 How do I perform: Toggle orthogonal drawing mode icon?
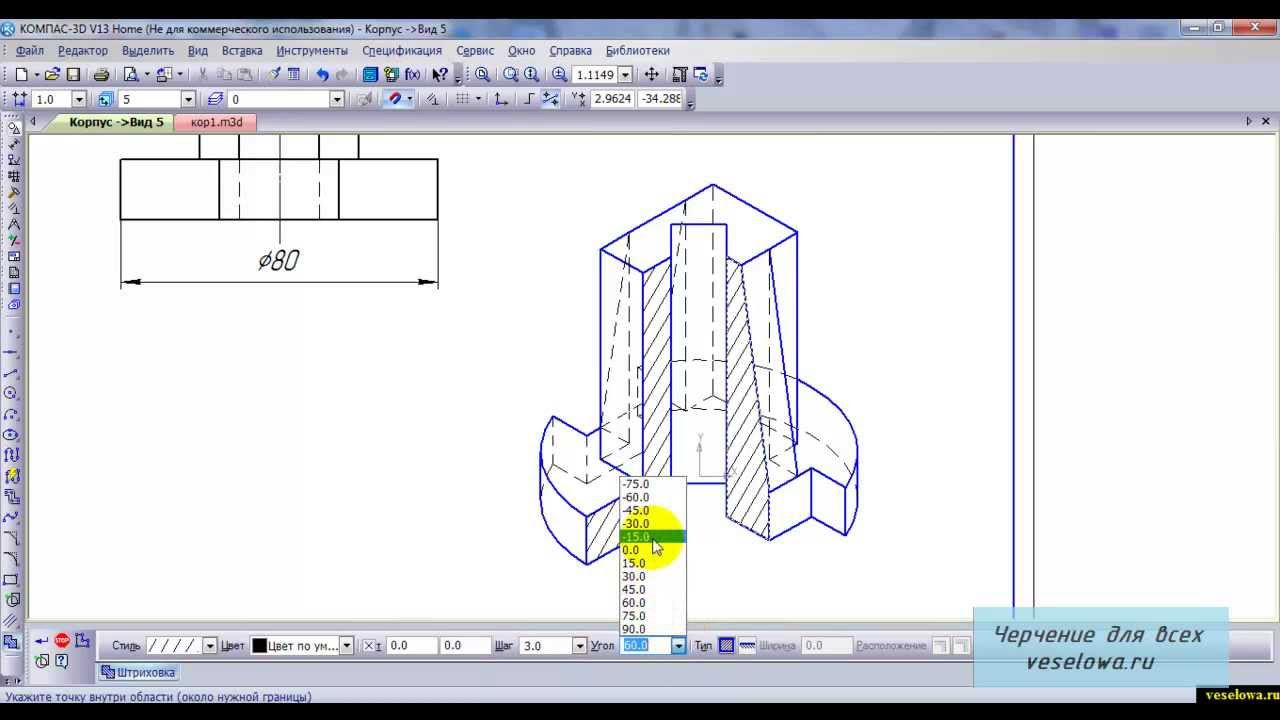[x=530, y=99]
